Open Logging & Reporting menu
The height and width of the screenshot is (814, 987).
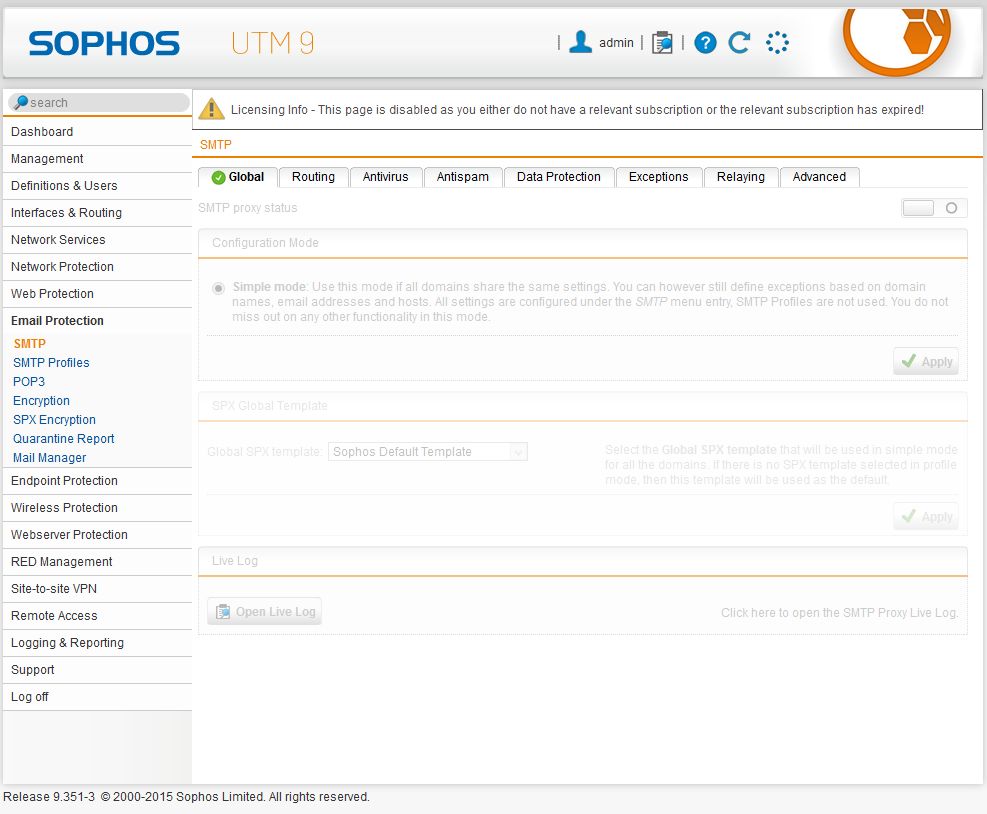(x=97, y=643)
